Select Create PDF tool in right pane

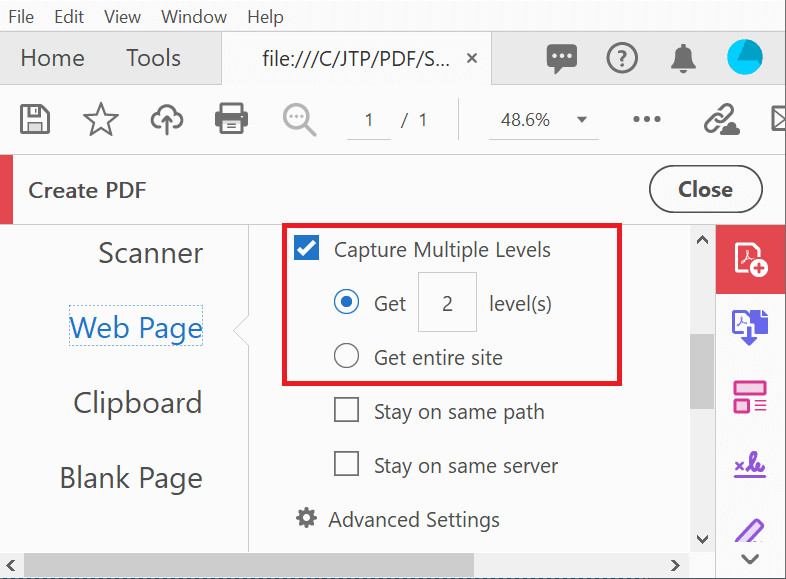point(750,259)
